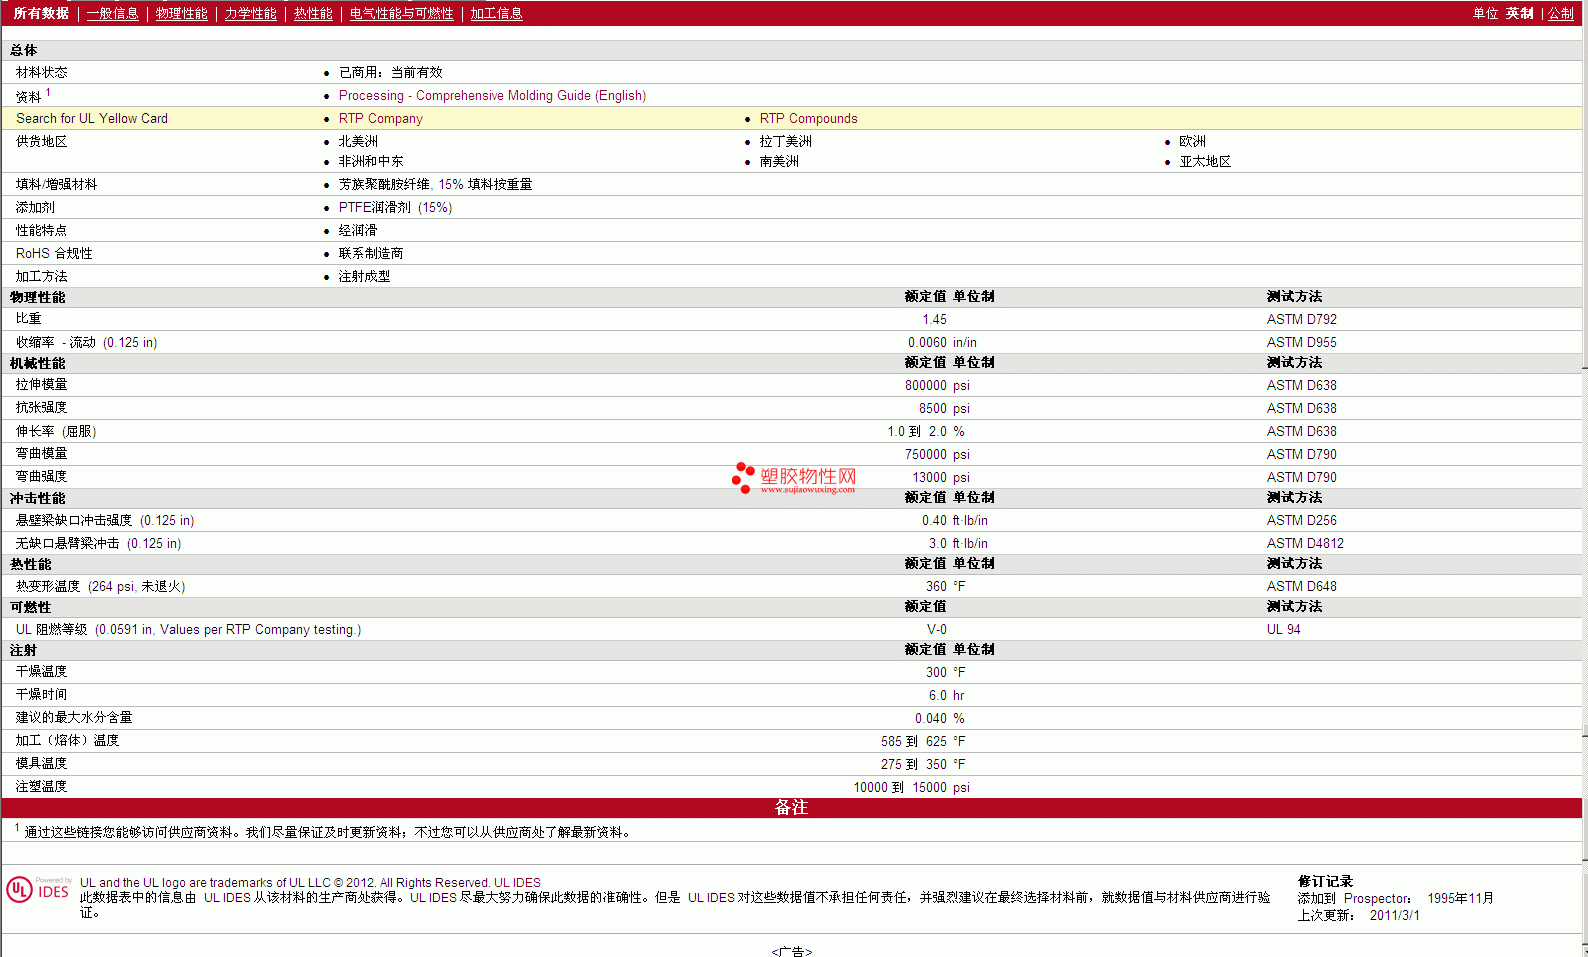Click the 北美洲 supply region
Image resolution: width=1588 pixels, height=957 pixels.
(x=358, y=142)
